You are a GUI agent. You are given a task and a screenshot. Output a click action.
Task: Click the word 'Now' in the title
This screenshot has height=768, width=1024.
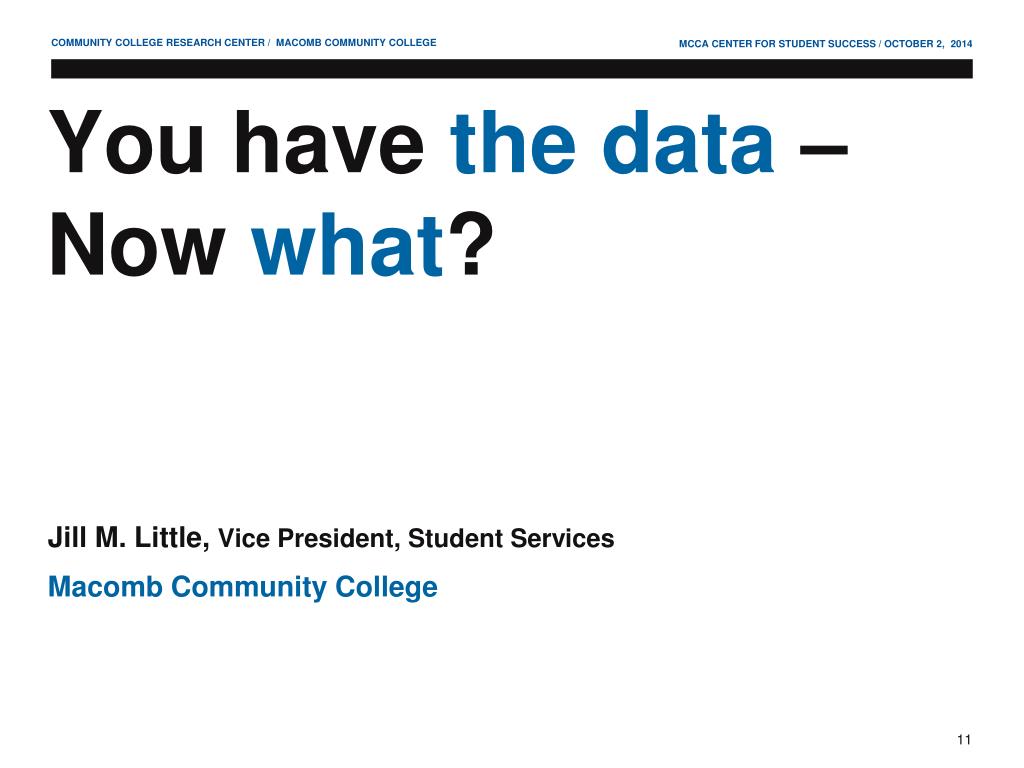point(137,246)
